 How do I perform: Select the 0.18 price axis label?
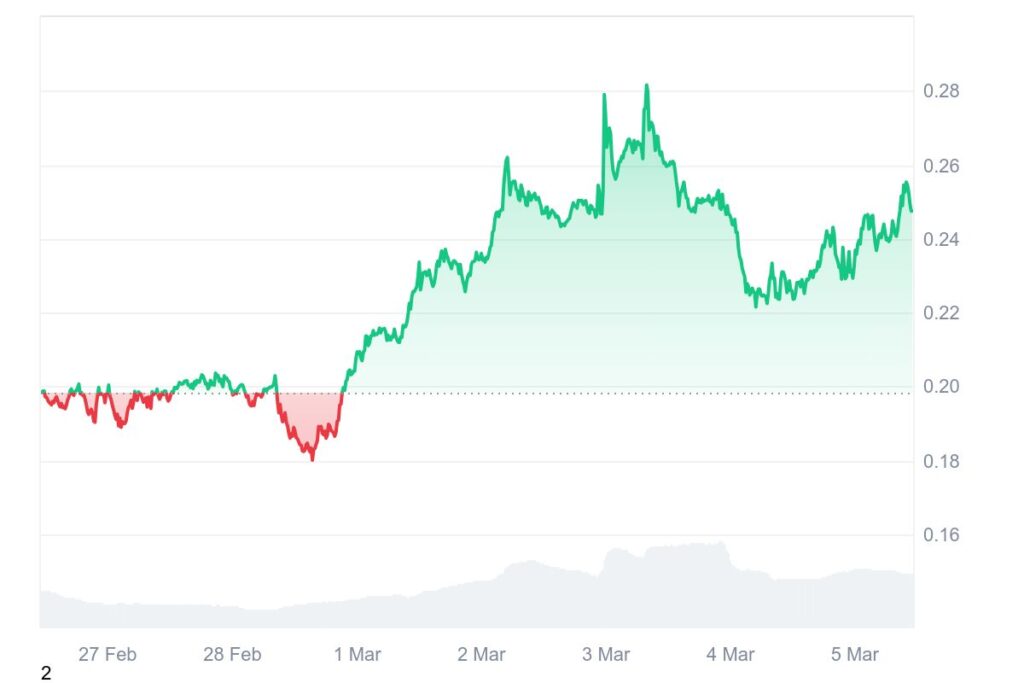click(x=941, y=461)
